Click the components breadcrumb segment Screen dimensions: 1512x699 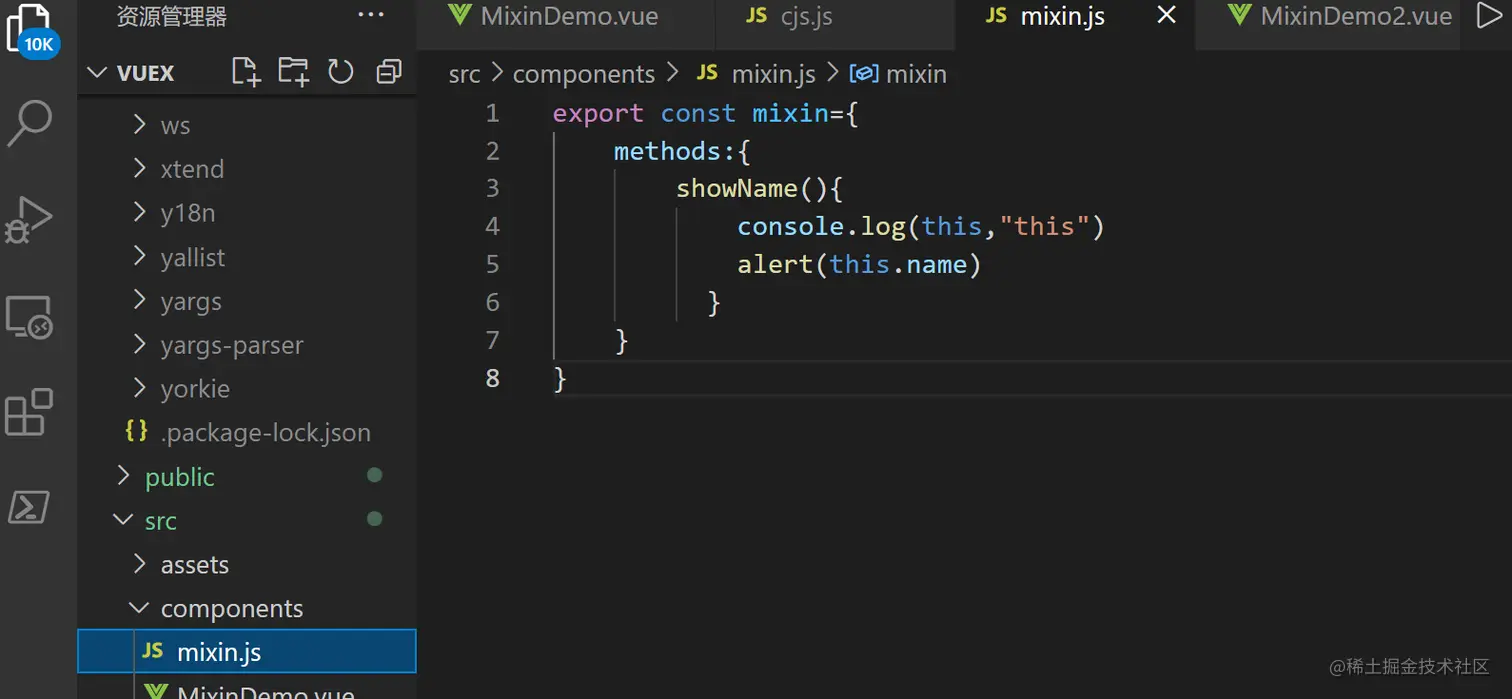click(584, 74)
